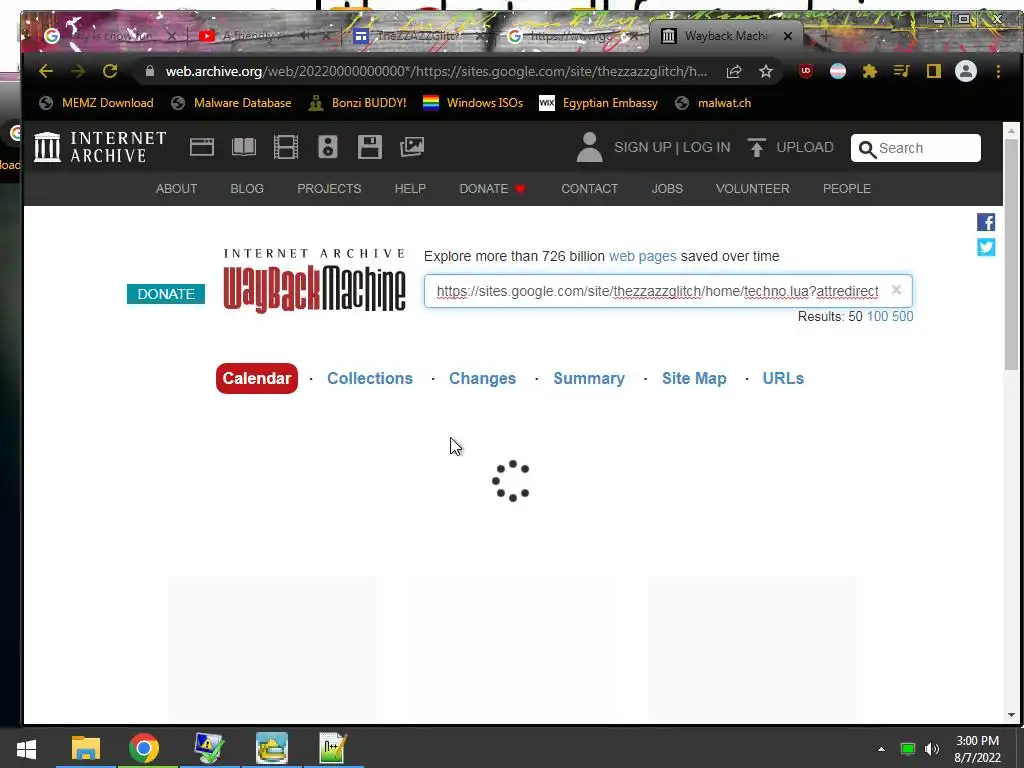Open Bonzi BUDDY! bookmark

357,103
